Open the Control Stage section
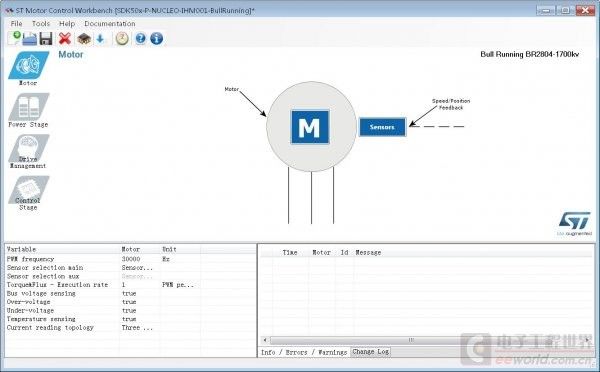Viewport: 600px width, 372px height. point(28,193)
